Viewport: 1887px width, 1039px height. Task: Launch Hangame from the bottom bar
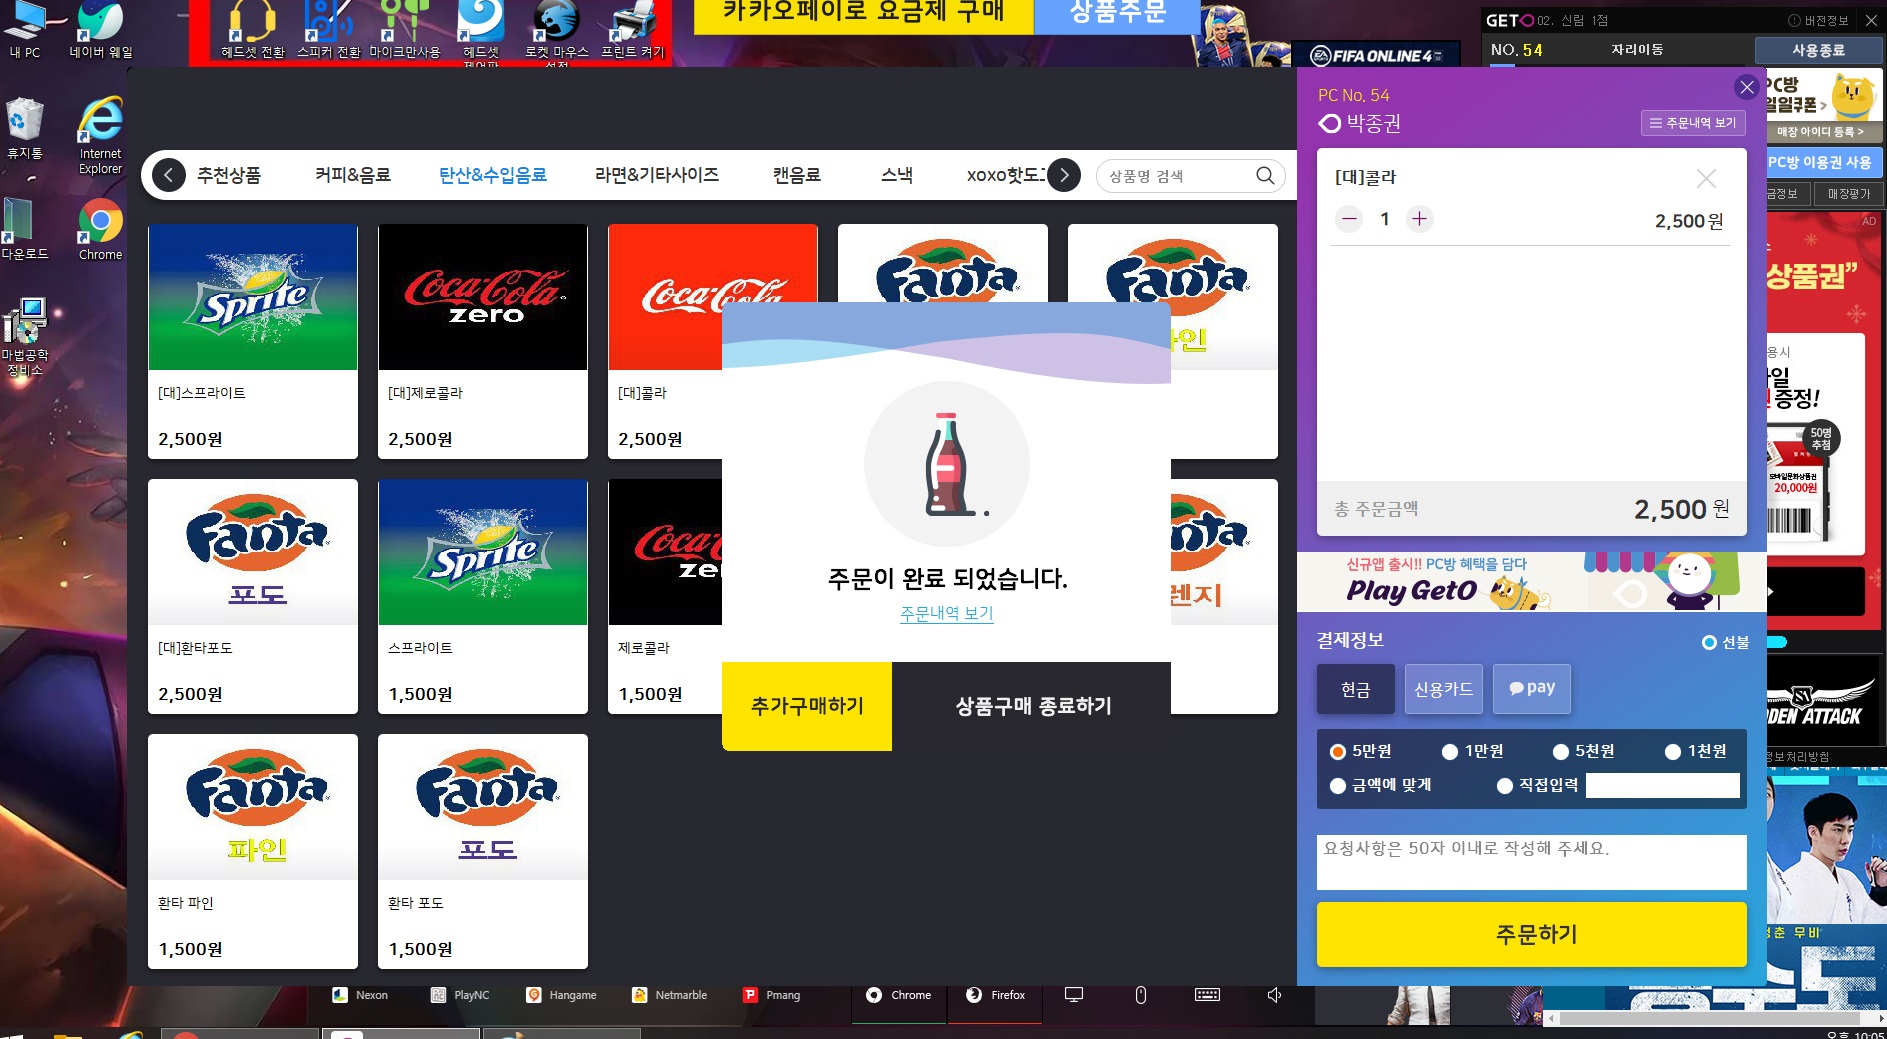click(x=561, y=995)
